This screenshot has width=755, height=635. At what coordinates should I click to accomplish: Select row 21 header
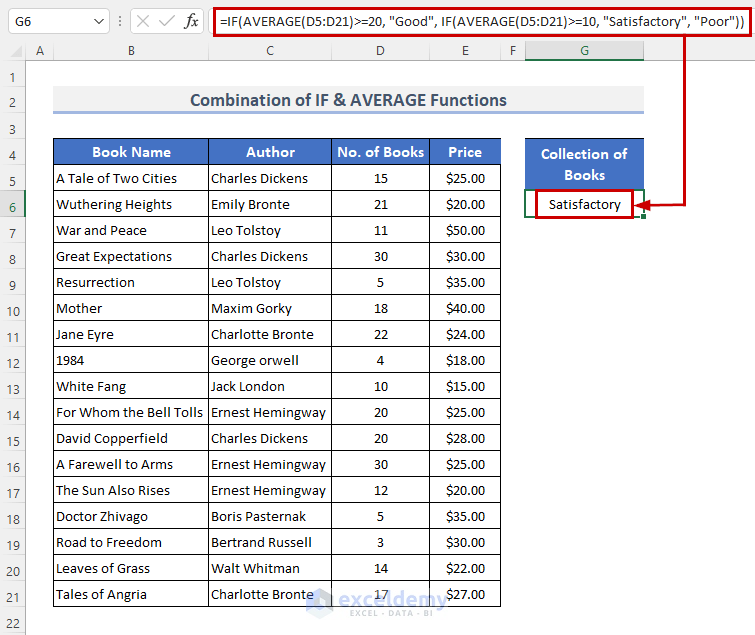pyautogui.click(x=13, y=594)
